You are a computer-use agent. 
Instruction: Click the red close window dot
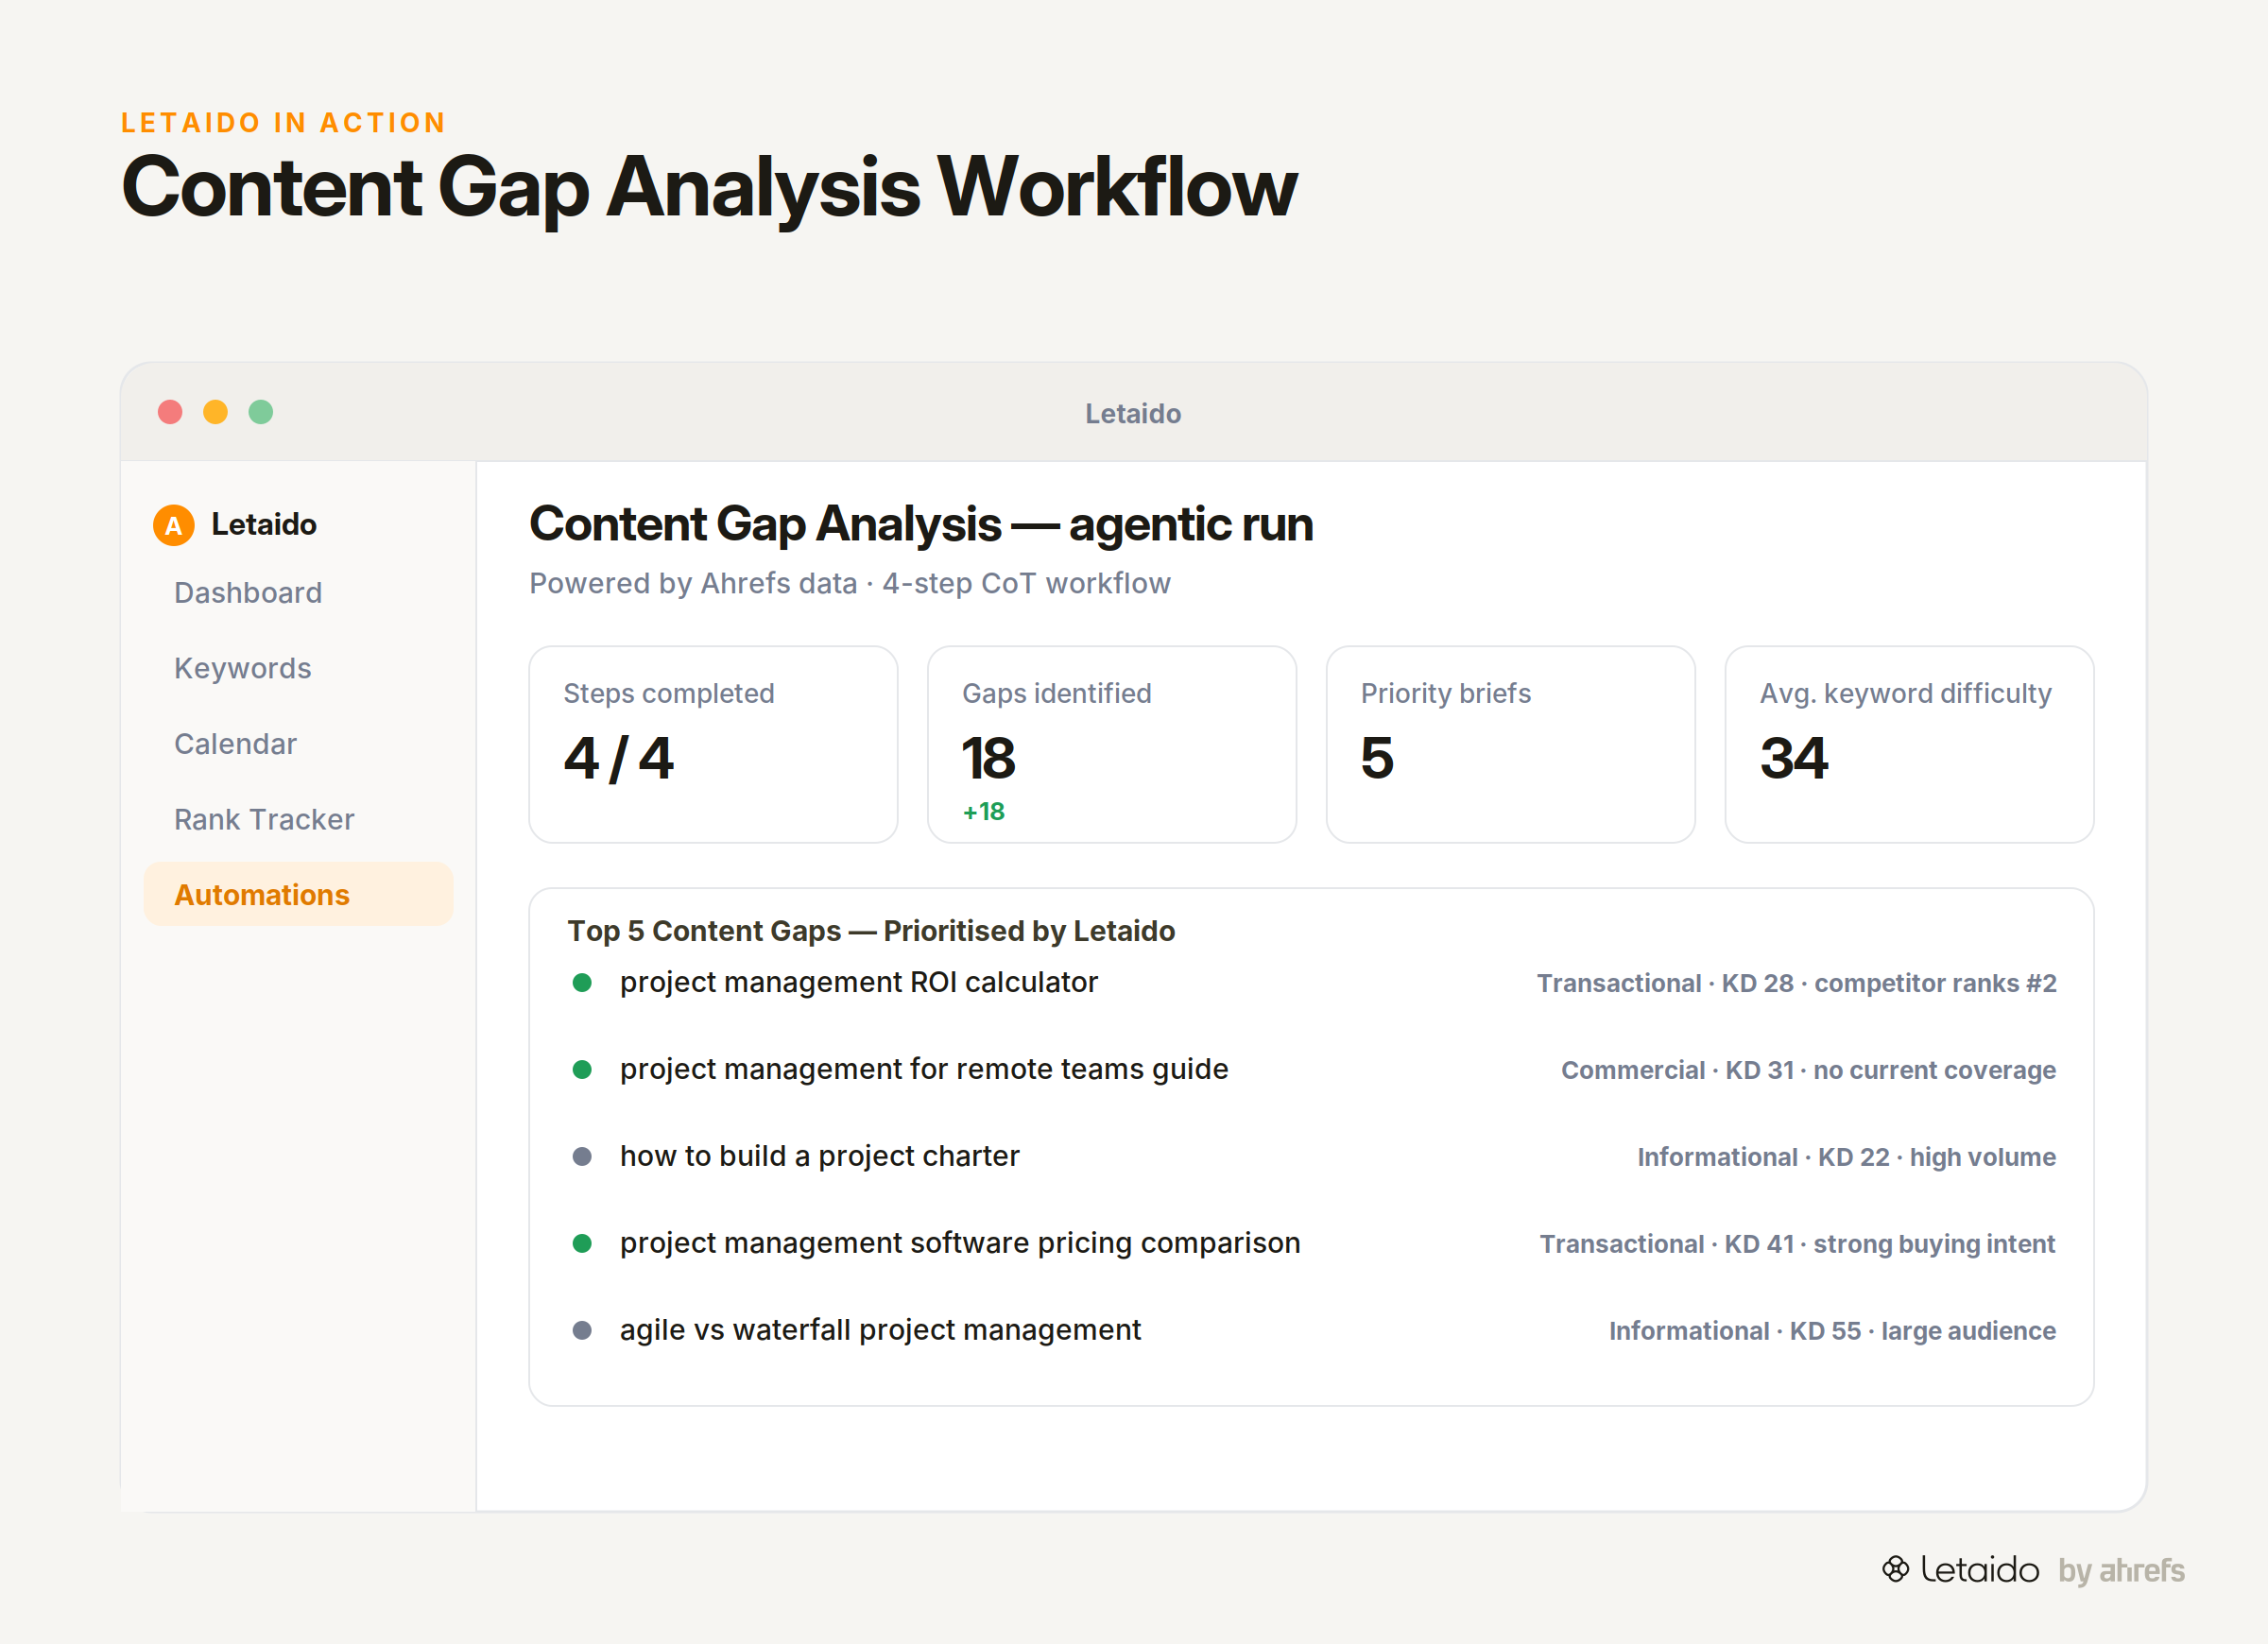click(170, 412)
